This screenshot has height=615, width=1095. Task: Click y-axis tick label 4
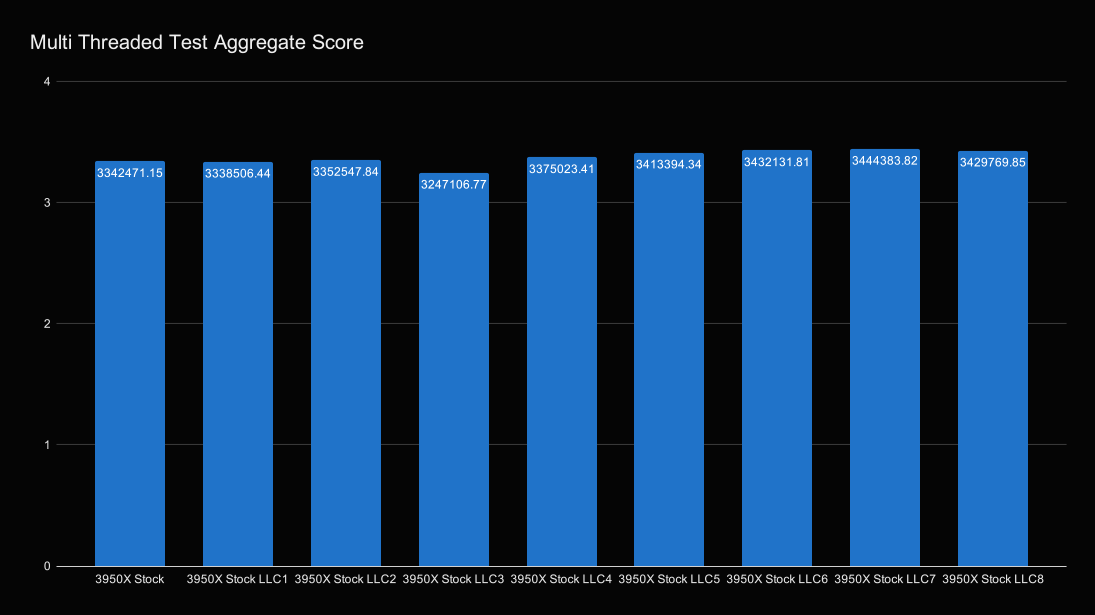47,82
